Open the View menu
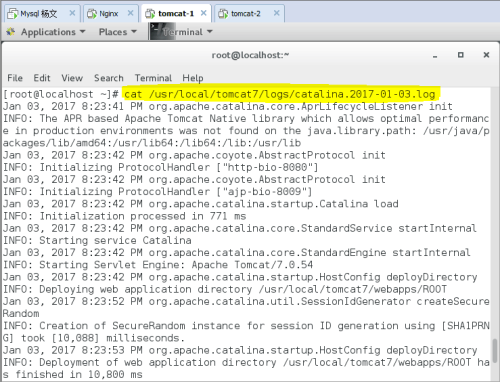The height and width of the screenshot is (382, 500). pos(72,78)
